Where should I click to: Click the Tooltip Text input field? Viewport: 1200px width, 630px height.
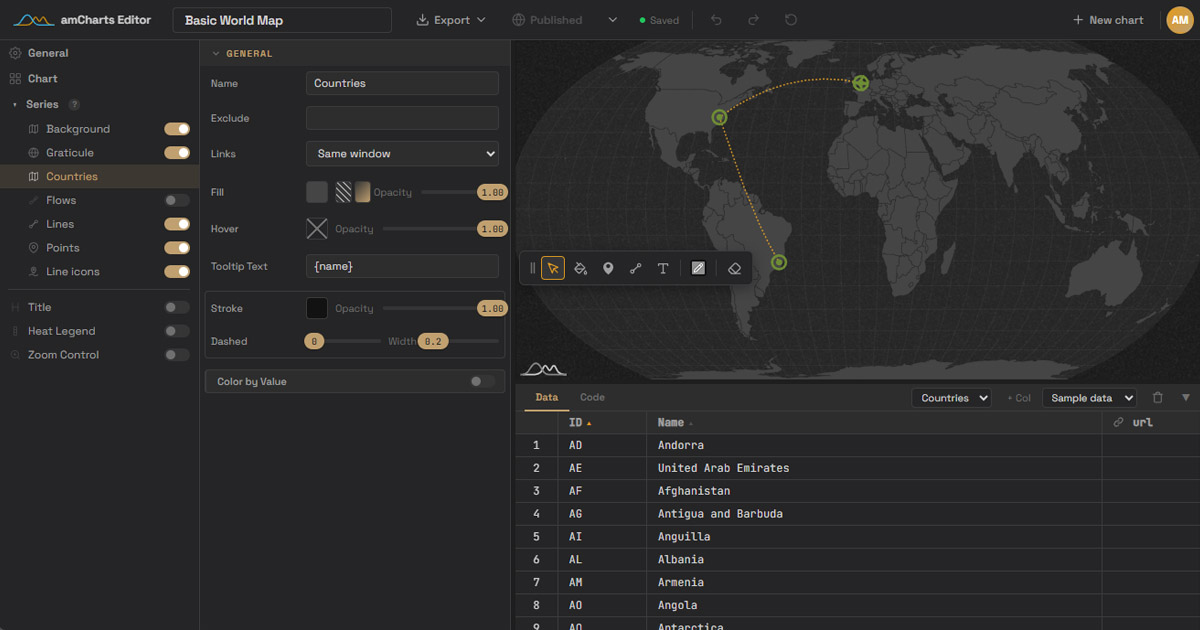[402, 266]
